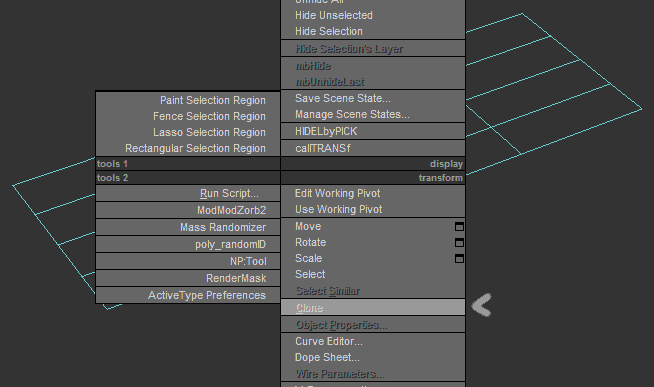
Task: Click the highlighted Clone entry
Action: coord(373,308)
